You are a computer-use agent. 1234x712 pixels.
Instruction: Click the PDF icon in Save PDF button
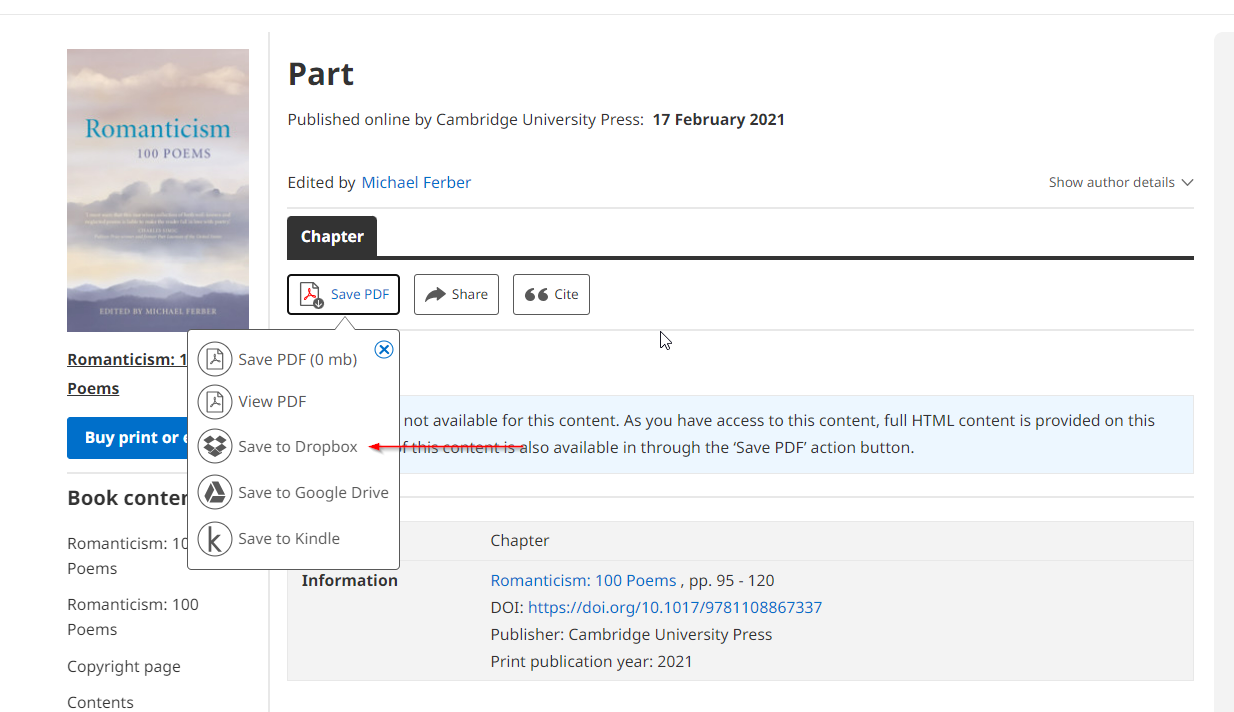coord(311,295)
